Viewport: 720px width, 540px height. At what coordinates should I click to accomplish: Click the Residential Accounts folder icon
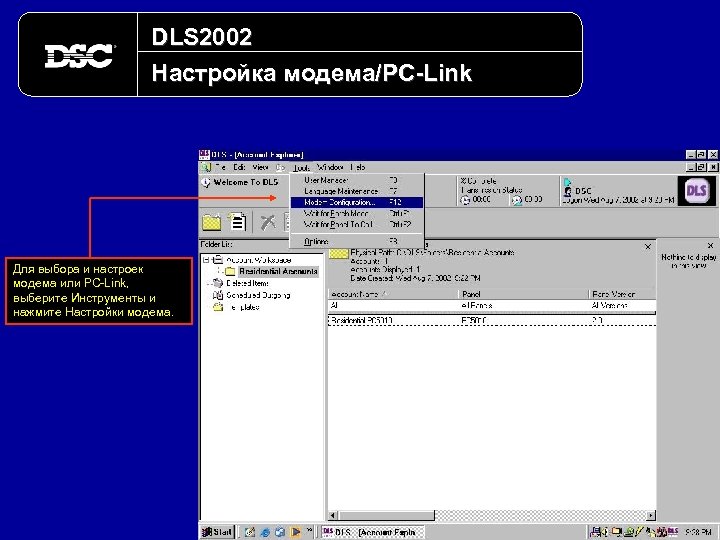230,271
